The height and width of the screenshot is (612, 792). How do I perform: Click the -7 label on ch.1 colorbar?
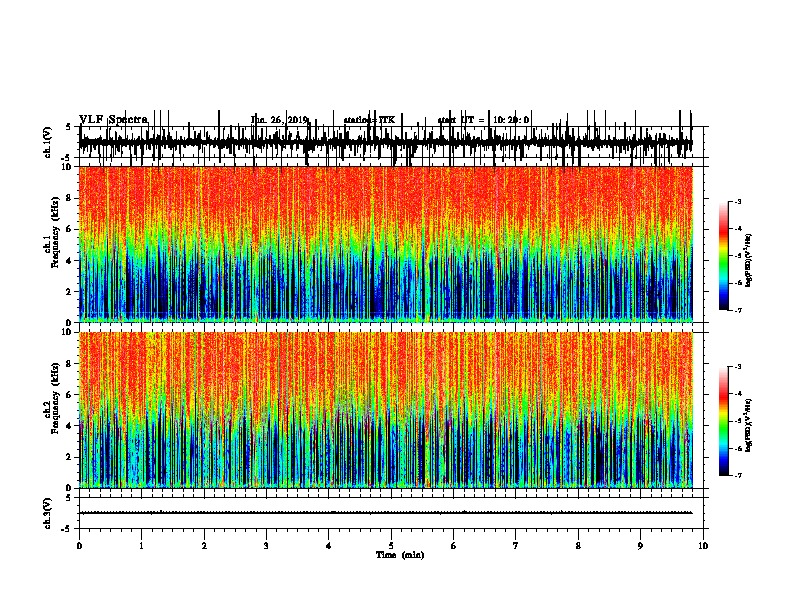[738, 310]
